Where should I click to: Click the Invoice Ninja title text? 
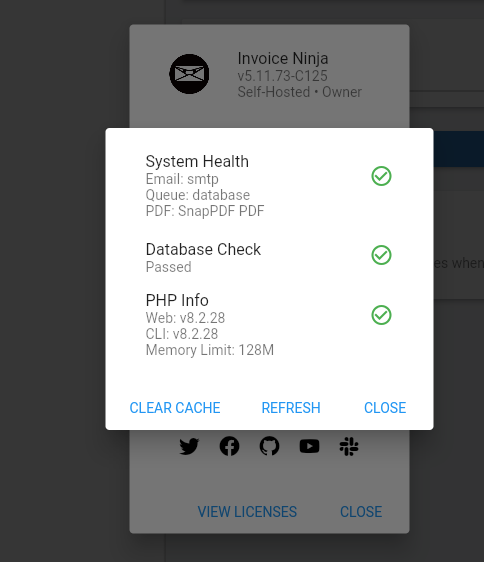[283, 58]
